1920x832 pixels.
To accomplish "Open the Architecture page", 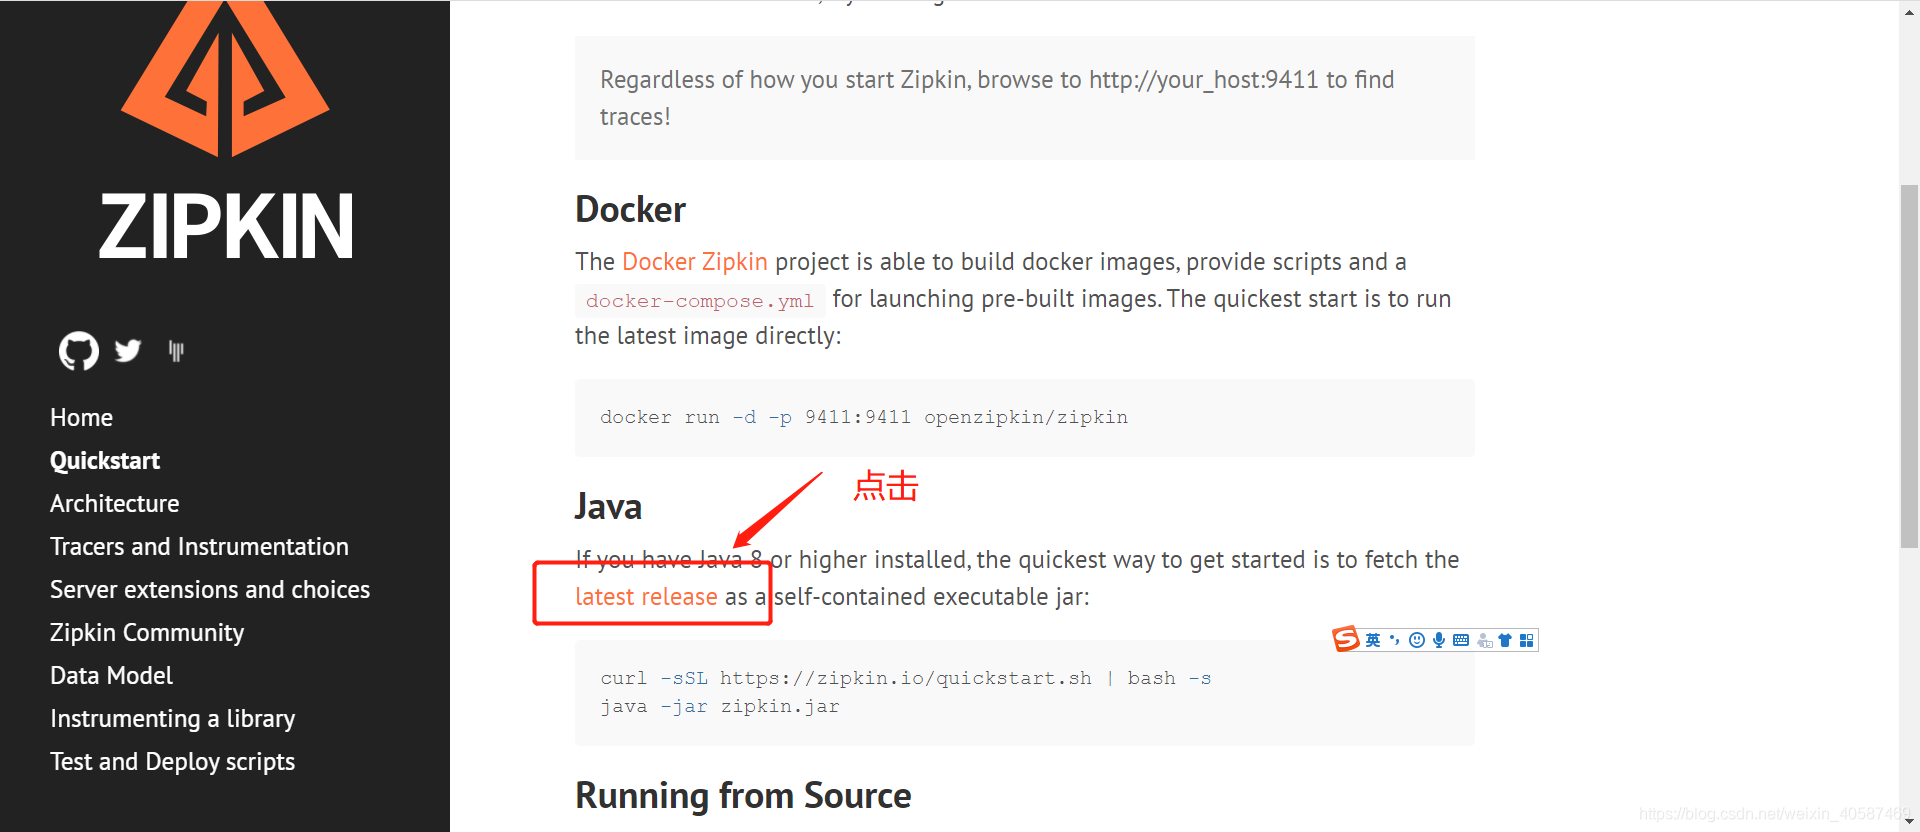I will click(x=115, y=504).
